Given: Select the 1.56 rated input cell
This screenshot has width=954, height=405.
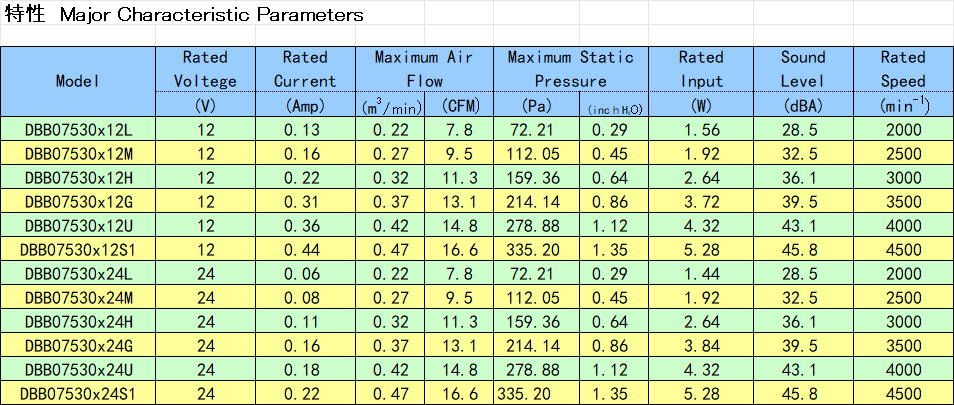Looking at the screenshot, I should tap(701, 129).
